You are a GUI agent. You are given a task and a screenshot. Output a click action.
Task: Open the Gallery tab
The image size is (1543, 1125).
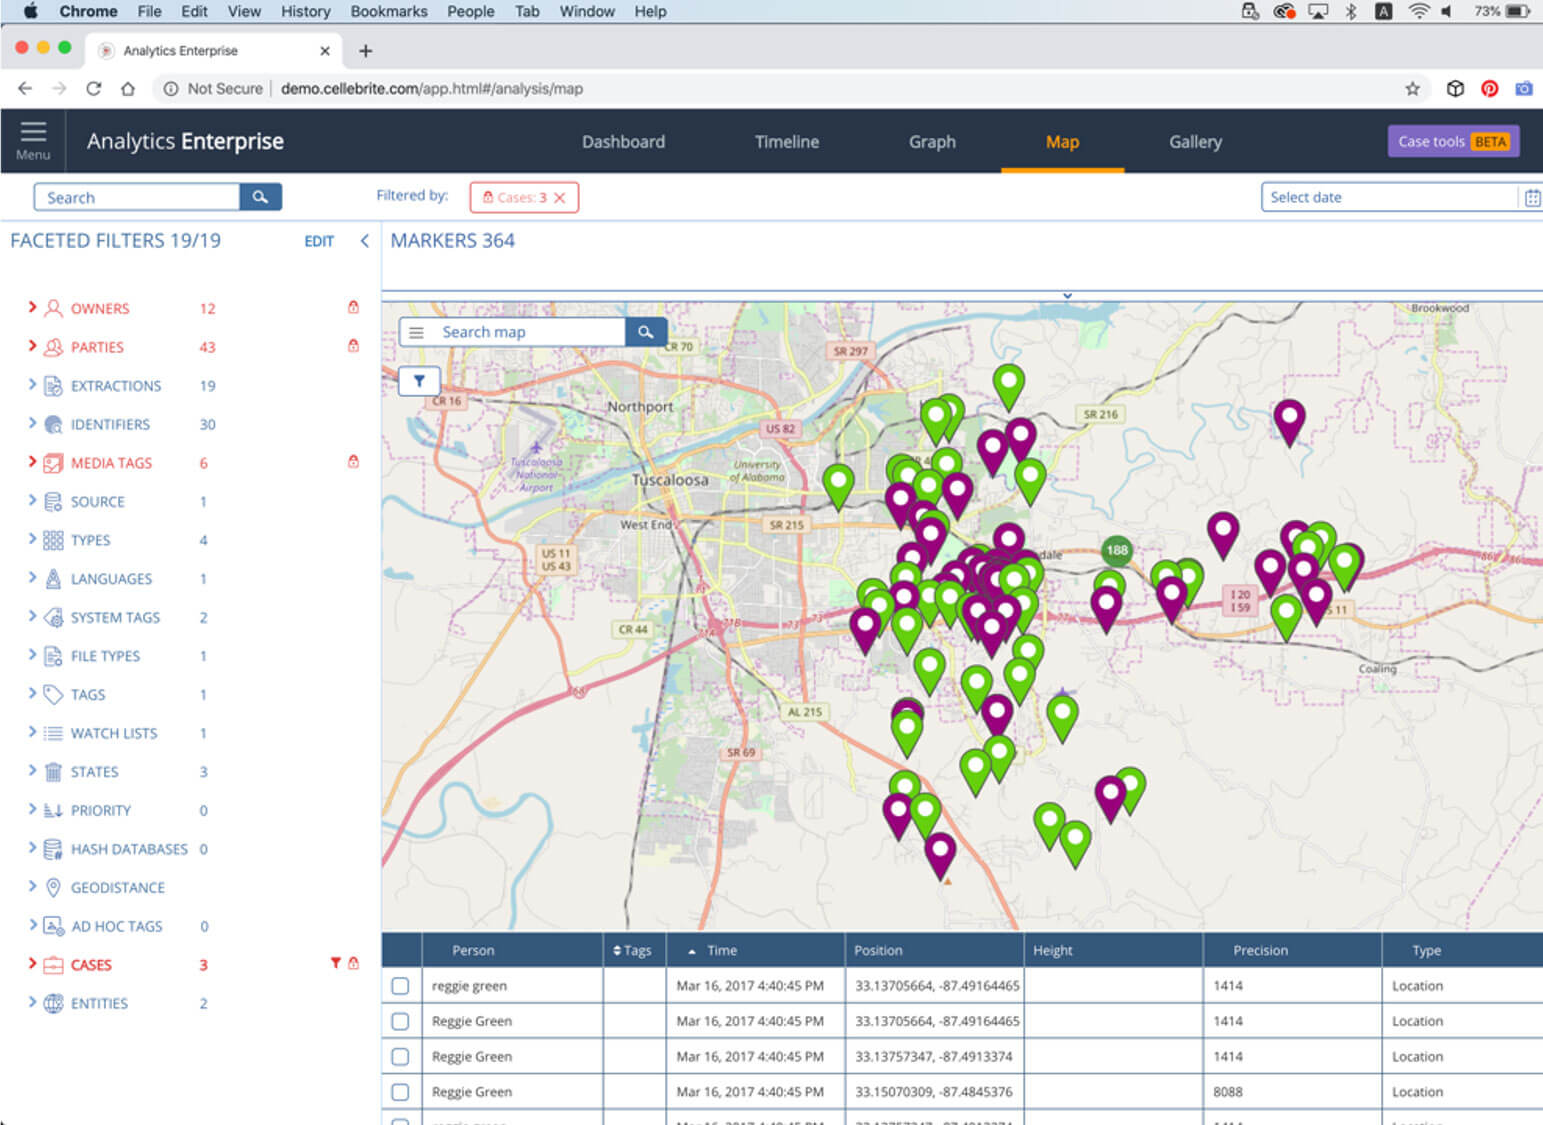click(x=1195, y=142)
